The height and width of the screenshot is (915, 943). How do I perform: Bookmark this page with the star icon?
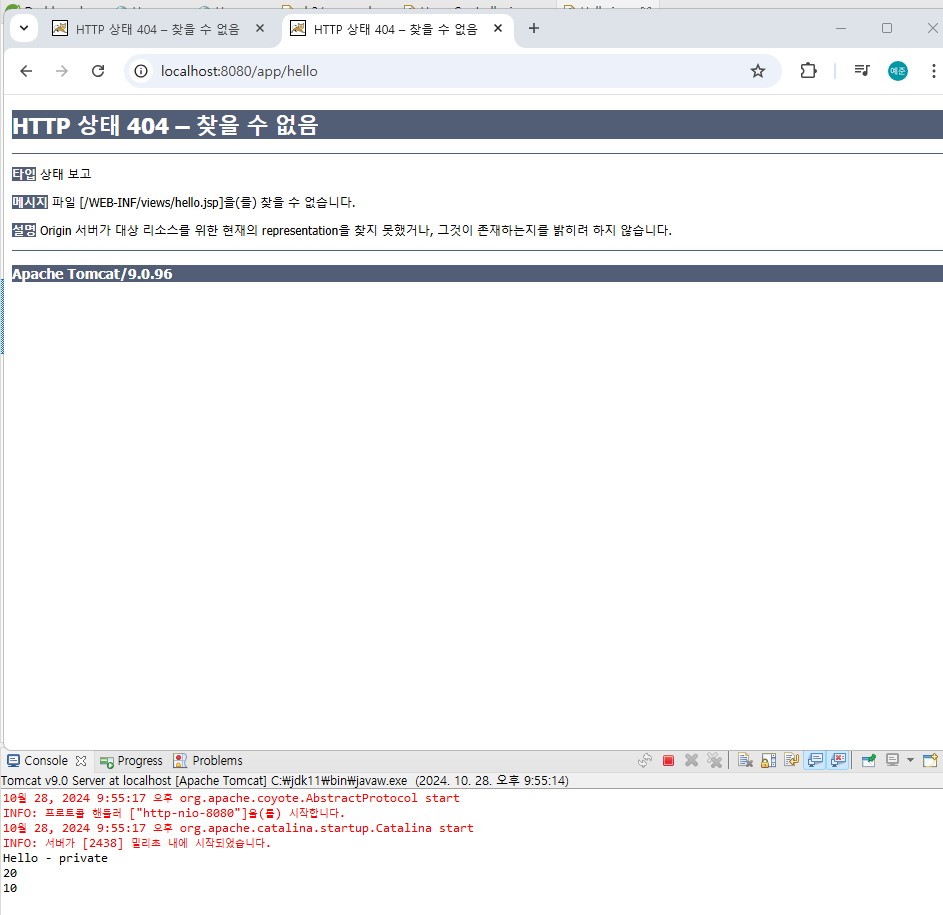pyautogui.click(x=758, y=71)
